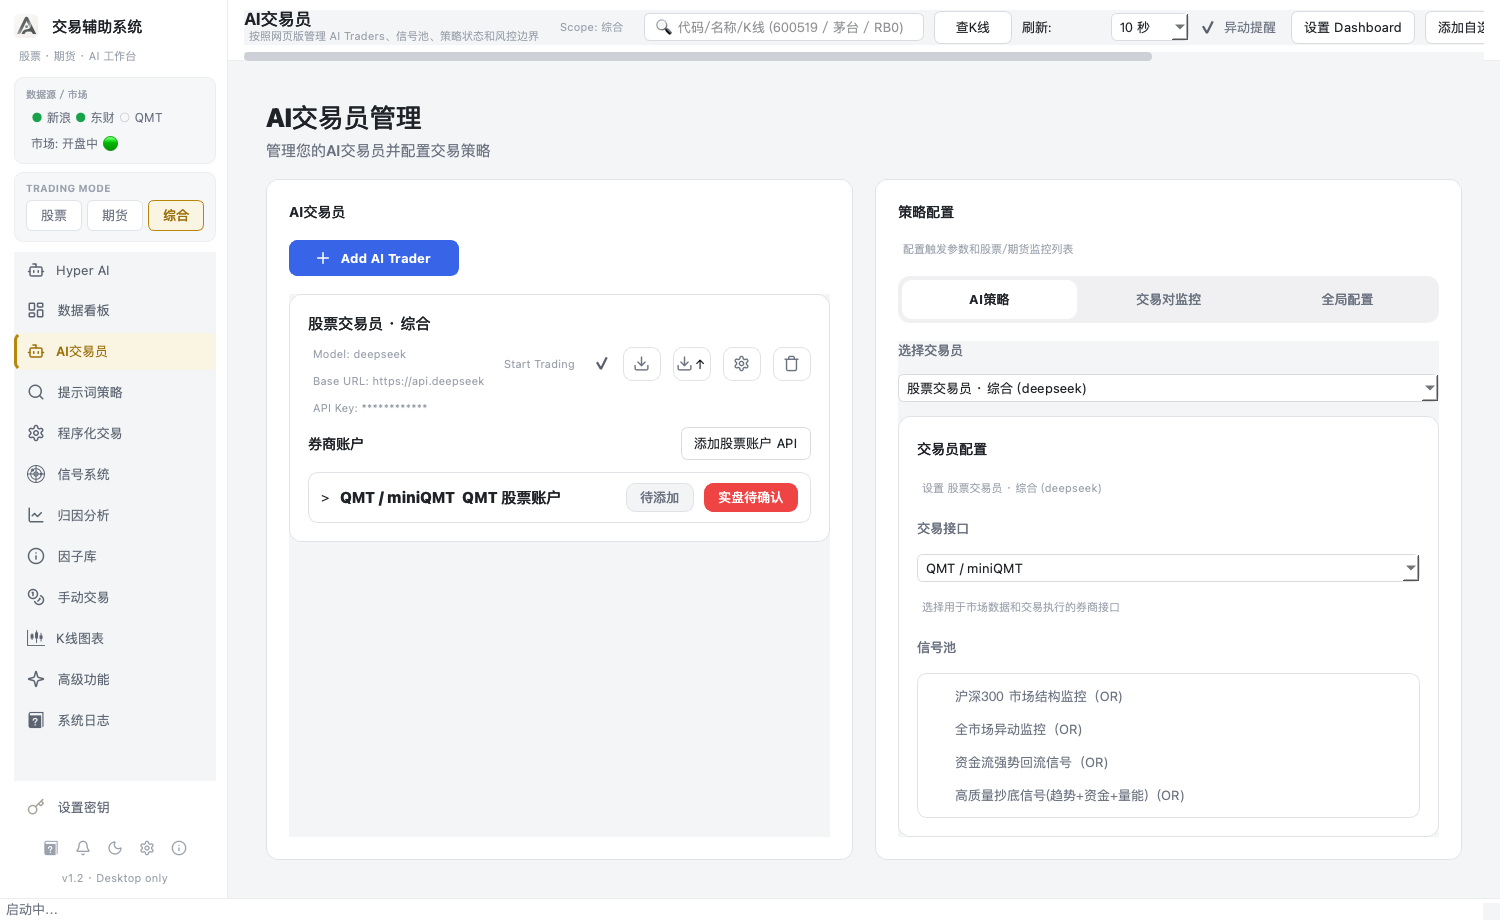Viewport: 1500px width, 920px height.
Task: Open the 手动交易 sidebar menu item
Action: click(x=115, y=597)
